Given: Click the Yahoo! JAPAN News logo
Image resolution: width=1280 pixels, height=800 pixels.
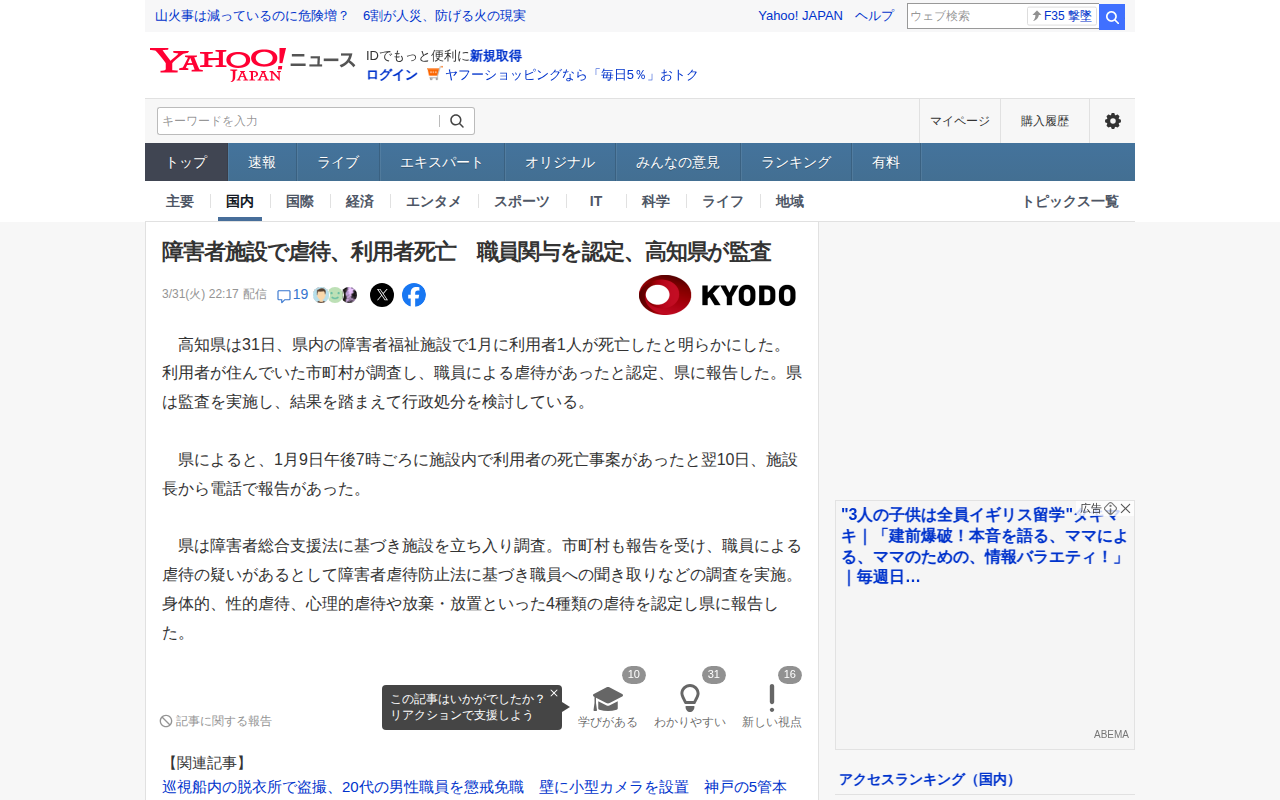Looking at the screenshot, I should (252, 64).
